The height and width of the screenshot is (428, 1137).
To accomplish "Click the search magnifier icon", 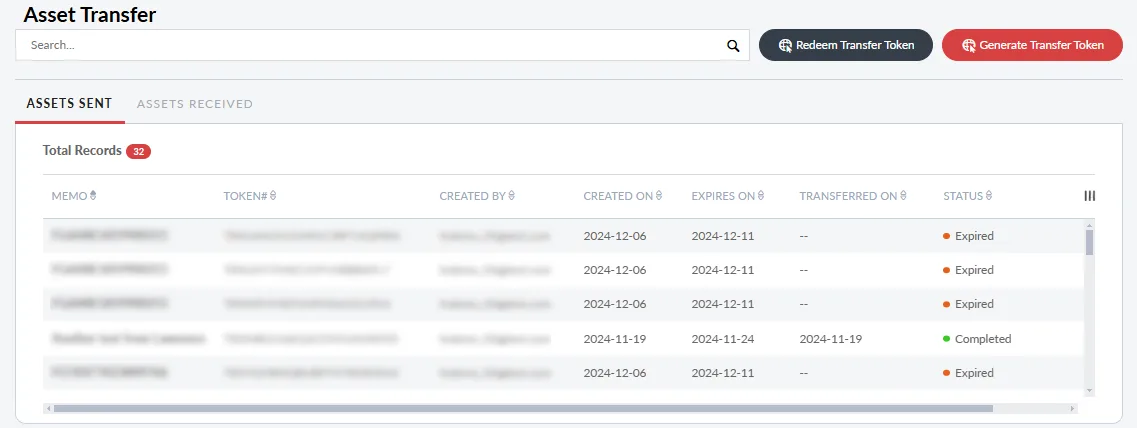I will click(x=732, y=45).
